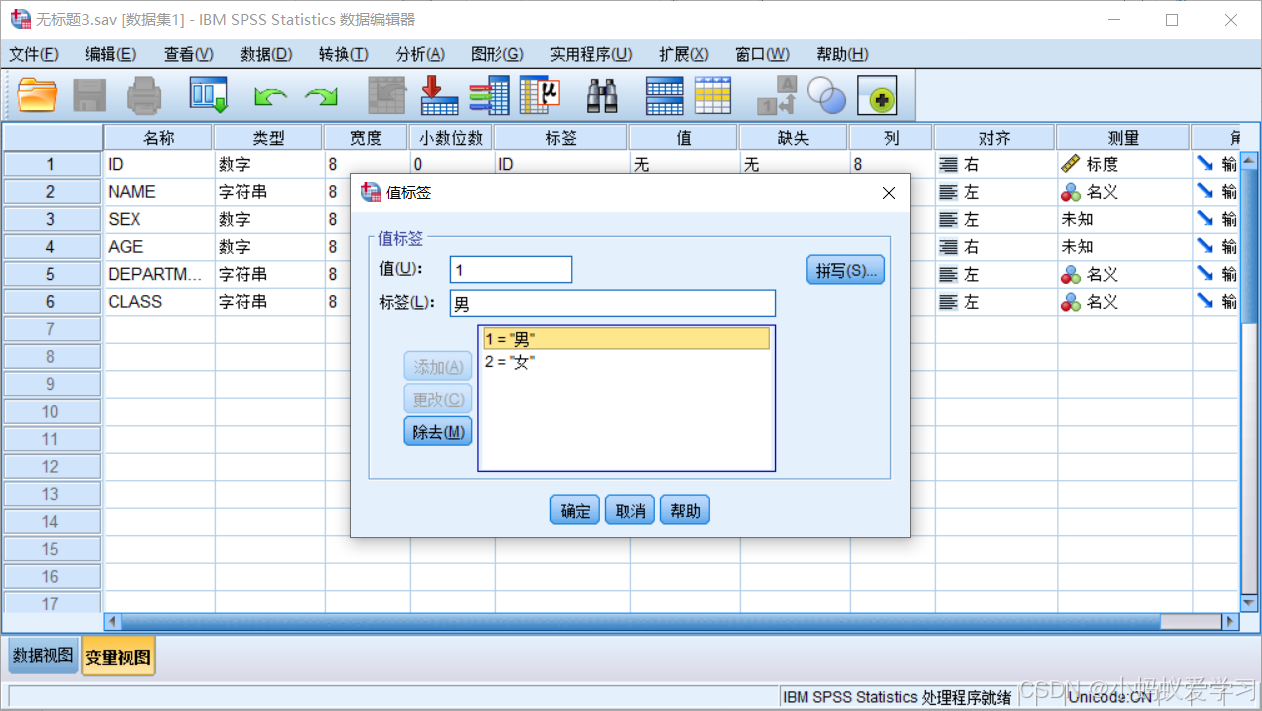
Task: Click the 对齐 column header
Action: pos(994,138)
